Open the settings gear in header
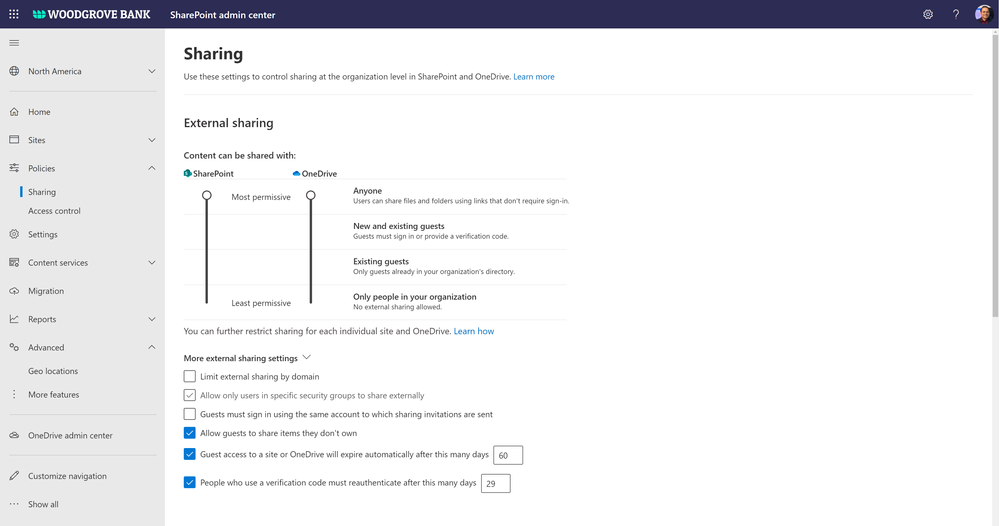This screenshot has width=999, height=526. coord(928,15)
